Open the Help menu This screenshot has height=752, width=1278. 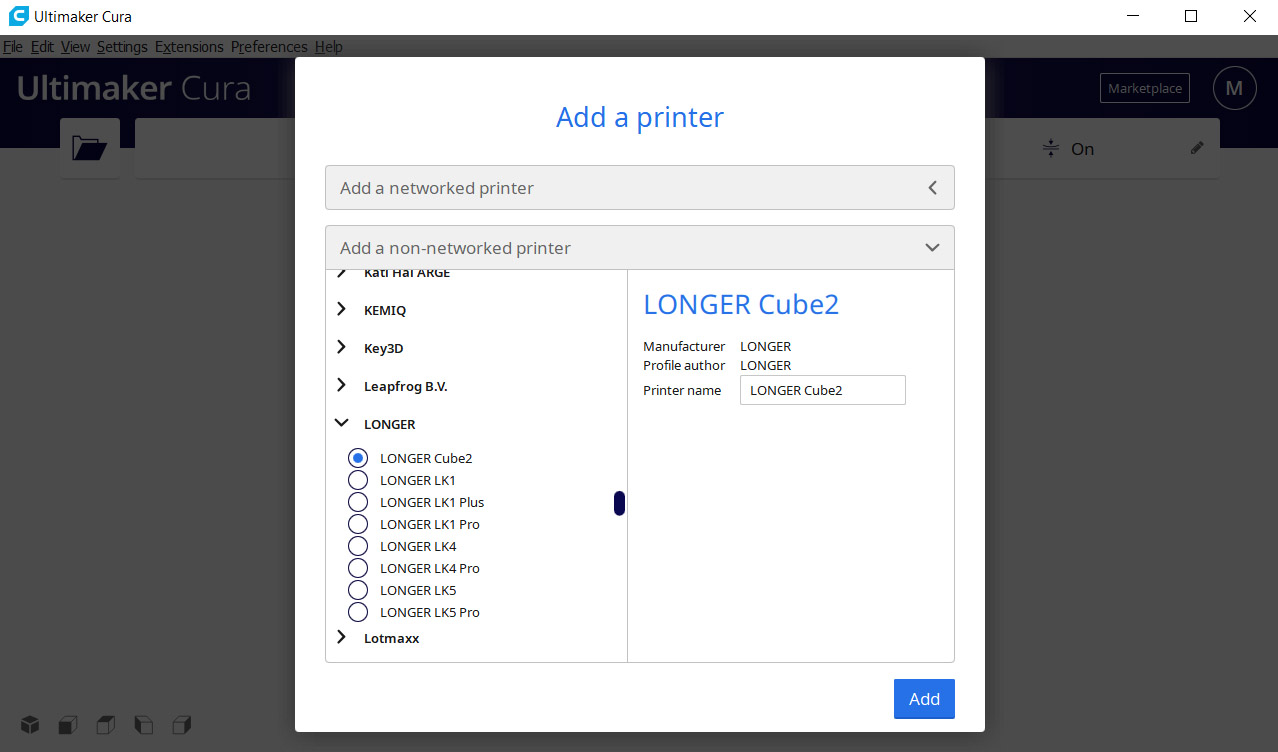click(x=328, y=47)
